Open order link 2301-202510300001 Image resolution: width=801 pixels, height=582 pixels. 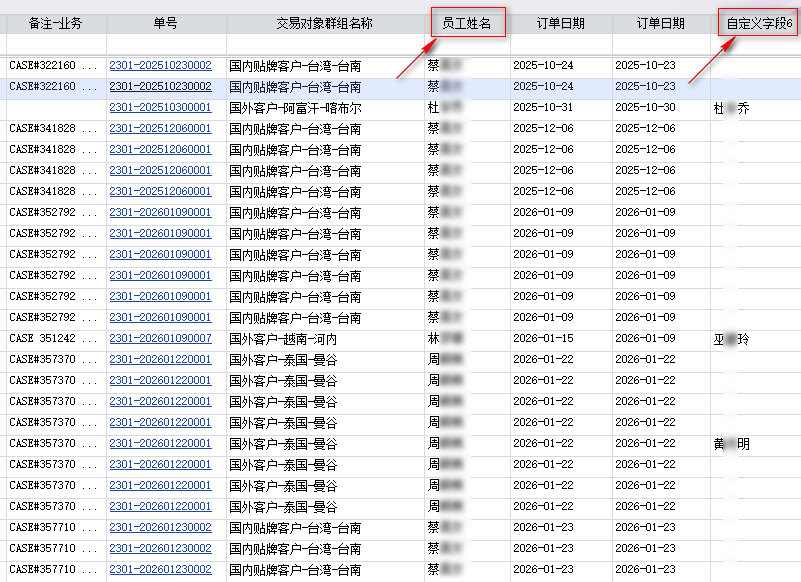(160, 107)
